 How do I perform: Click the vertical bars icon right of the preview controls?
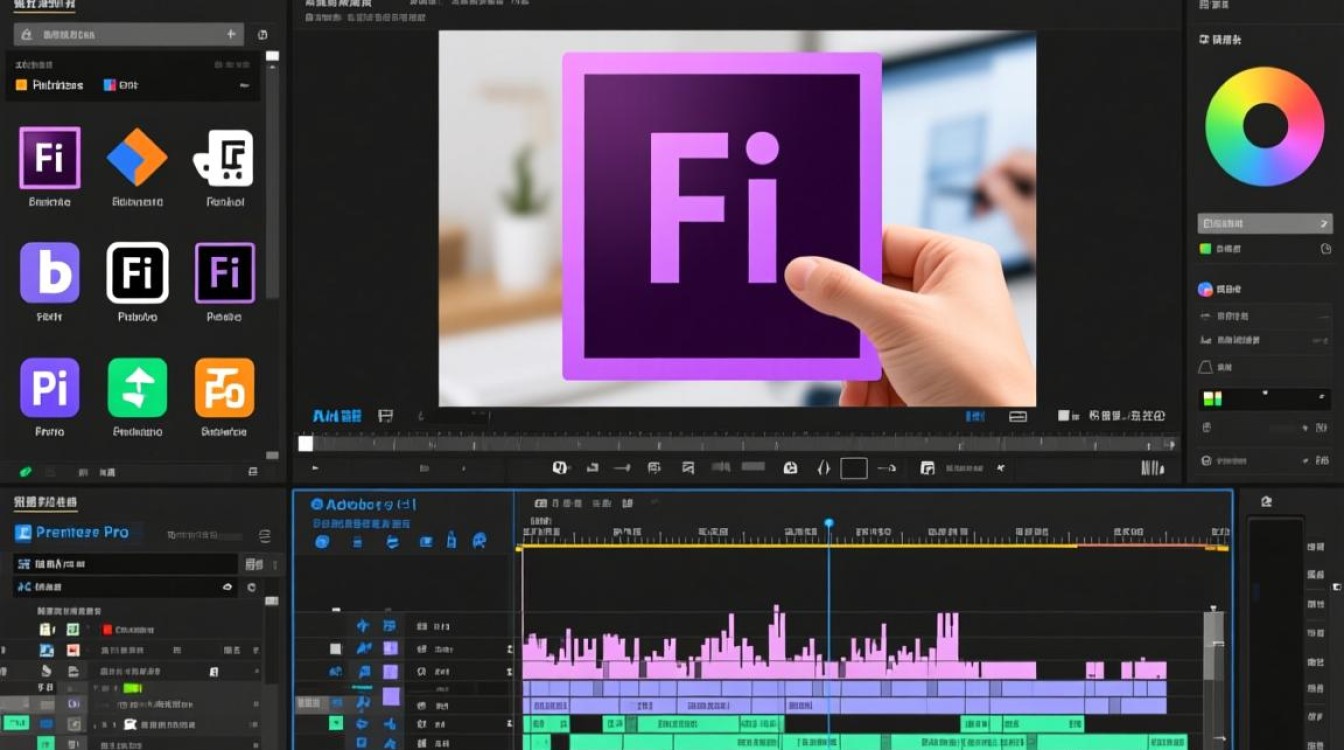coord(1152,467)
